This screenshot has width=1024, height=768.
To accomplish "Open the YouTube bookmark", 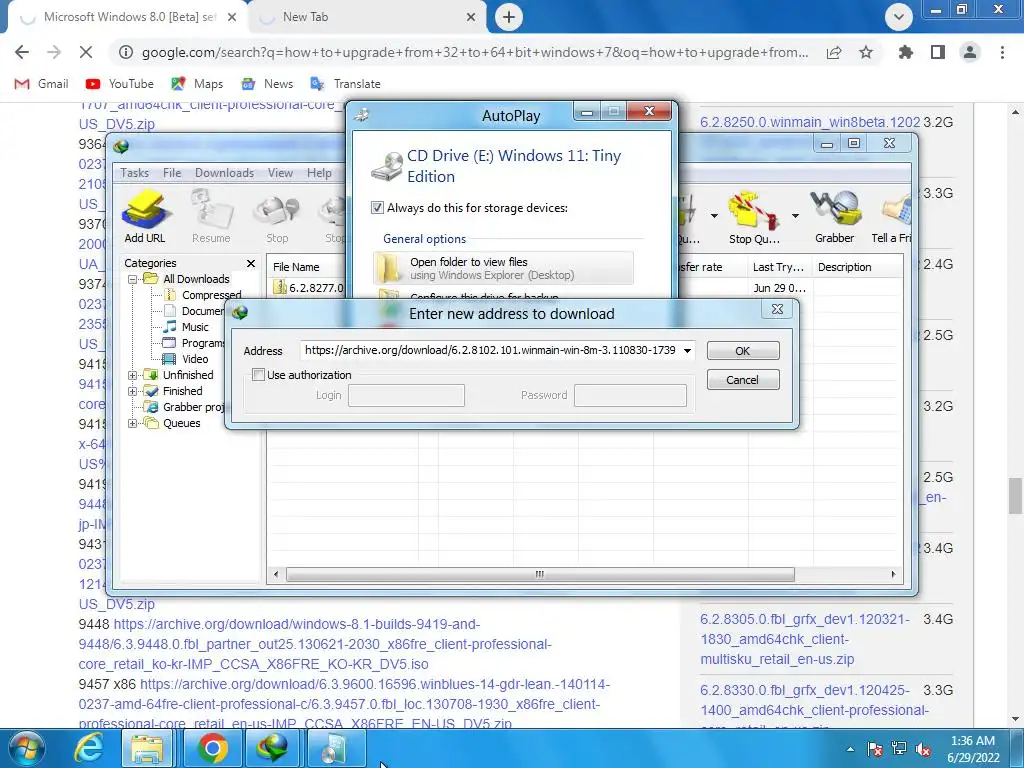I will 120,84.
